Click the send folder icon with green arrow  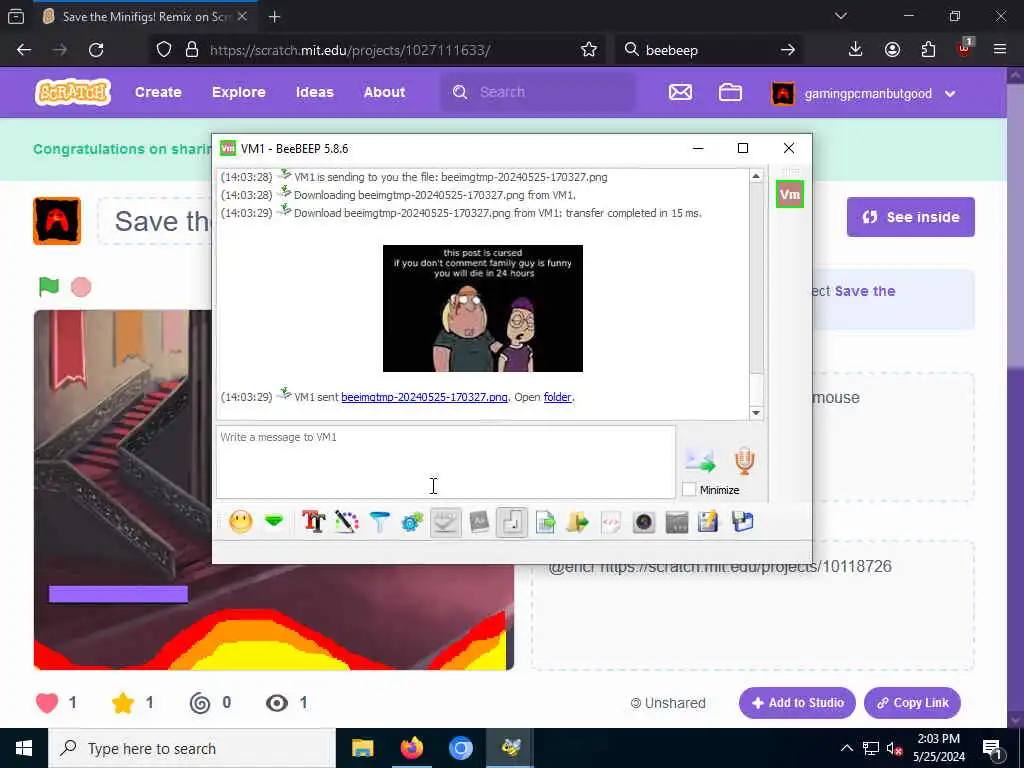click(578, 522)
